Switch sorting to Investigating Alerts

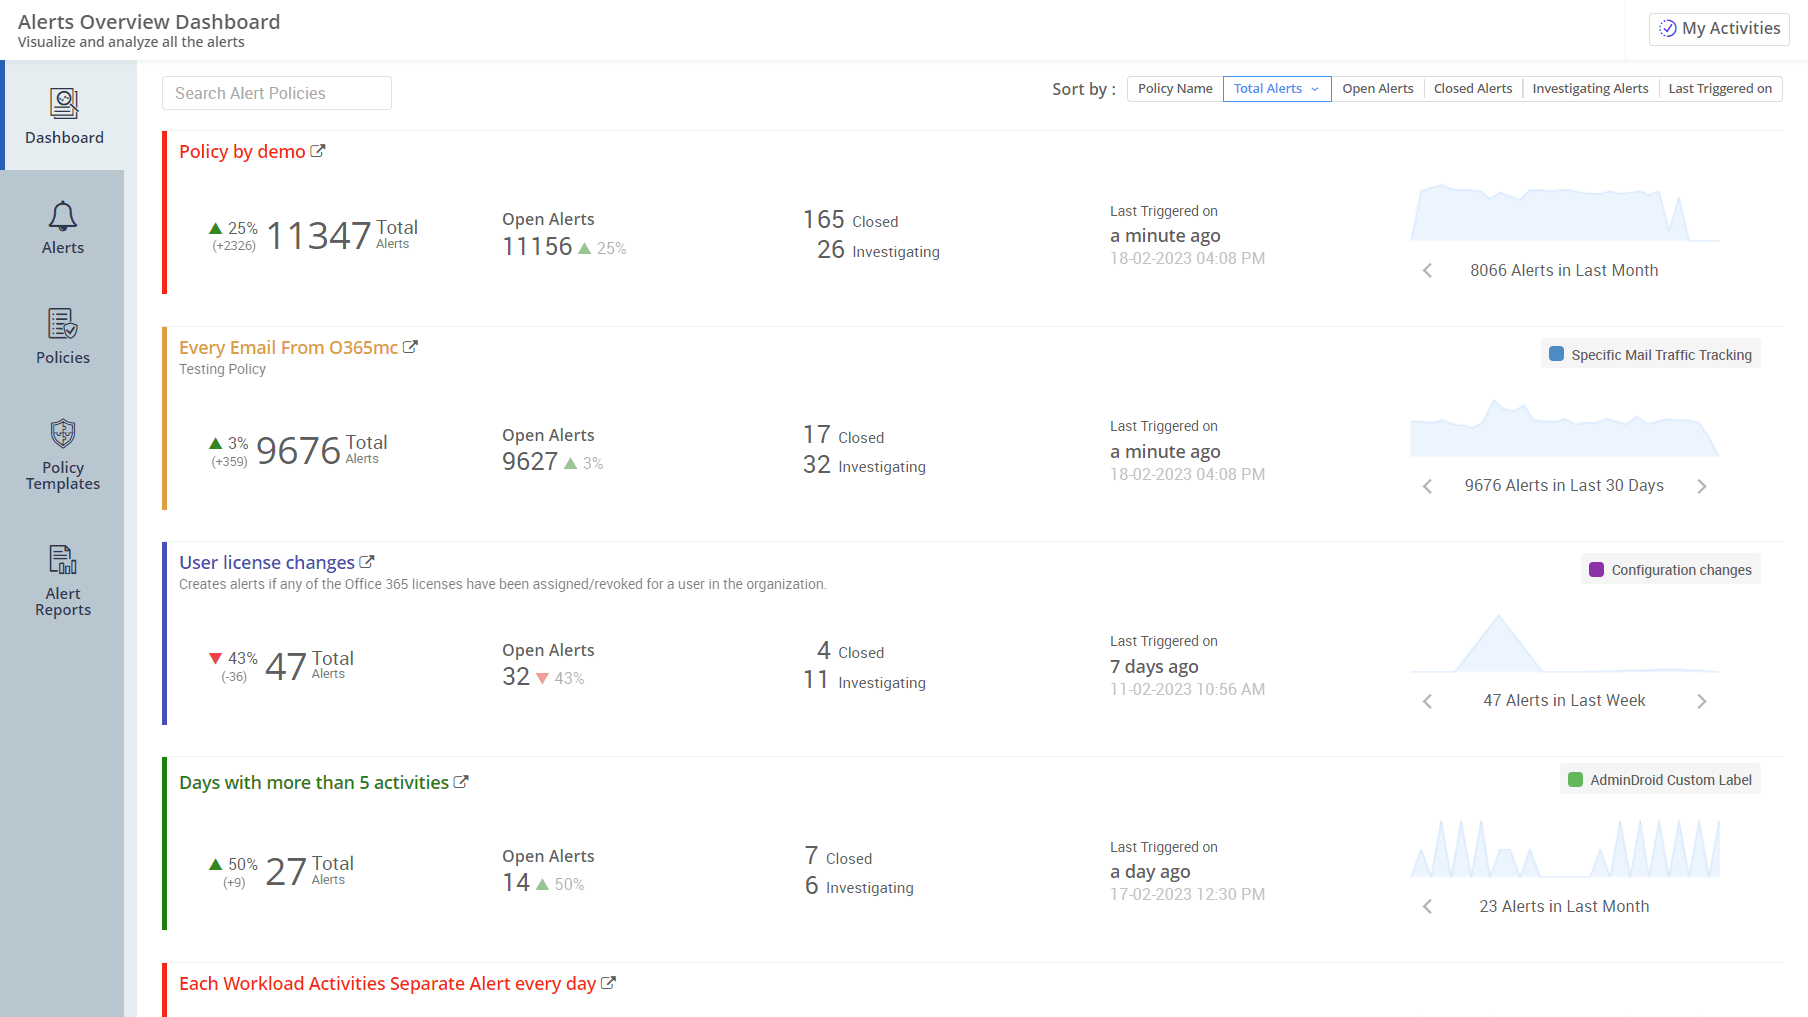[x=1590, y=88]
